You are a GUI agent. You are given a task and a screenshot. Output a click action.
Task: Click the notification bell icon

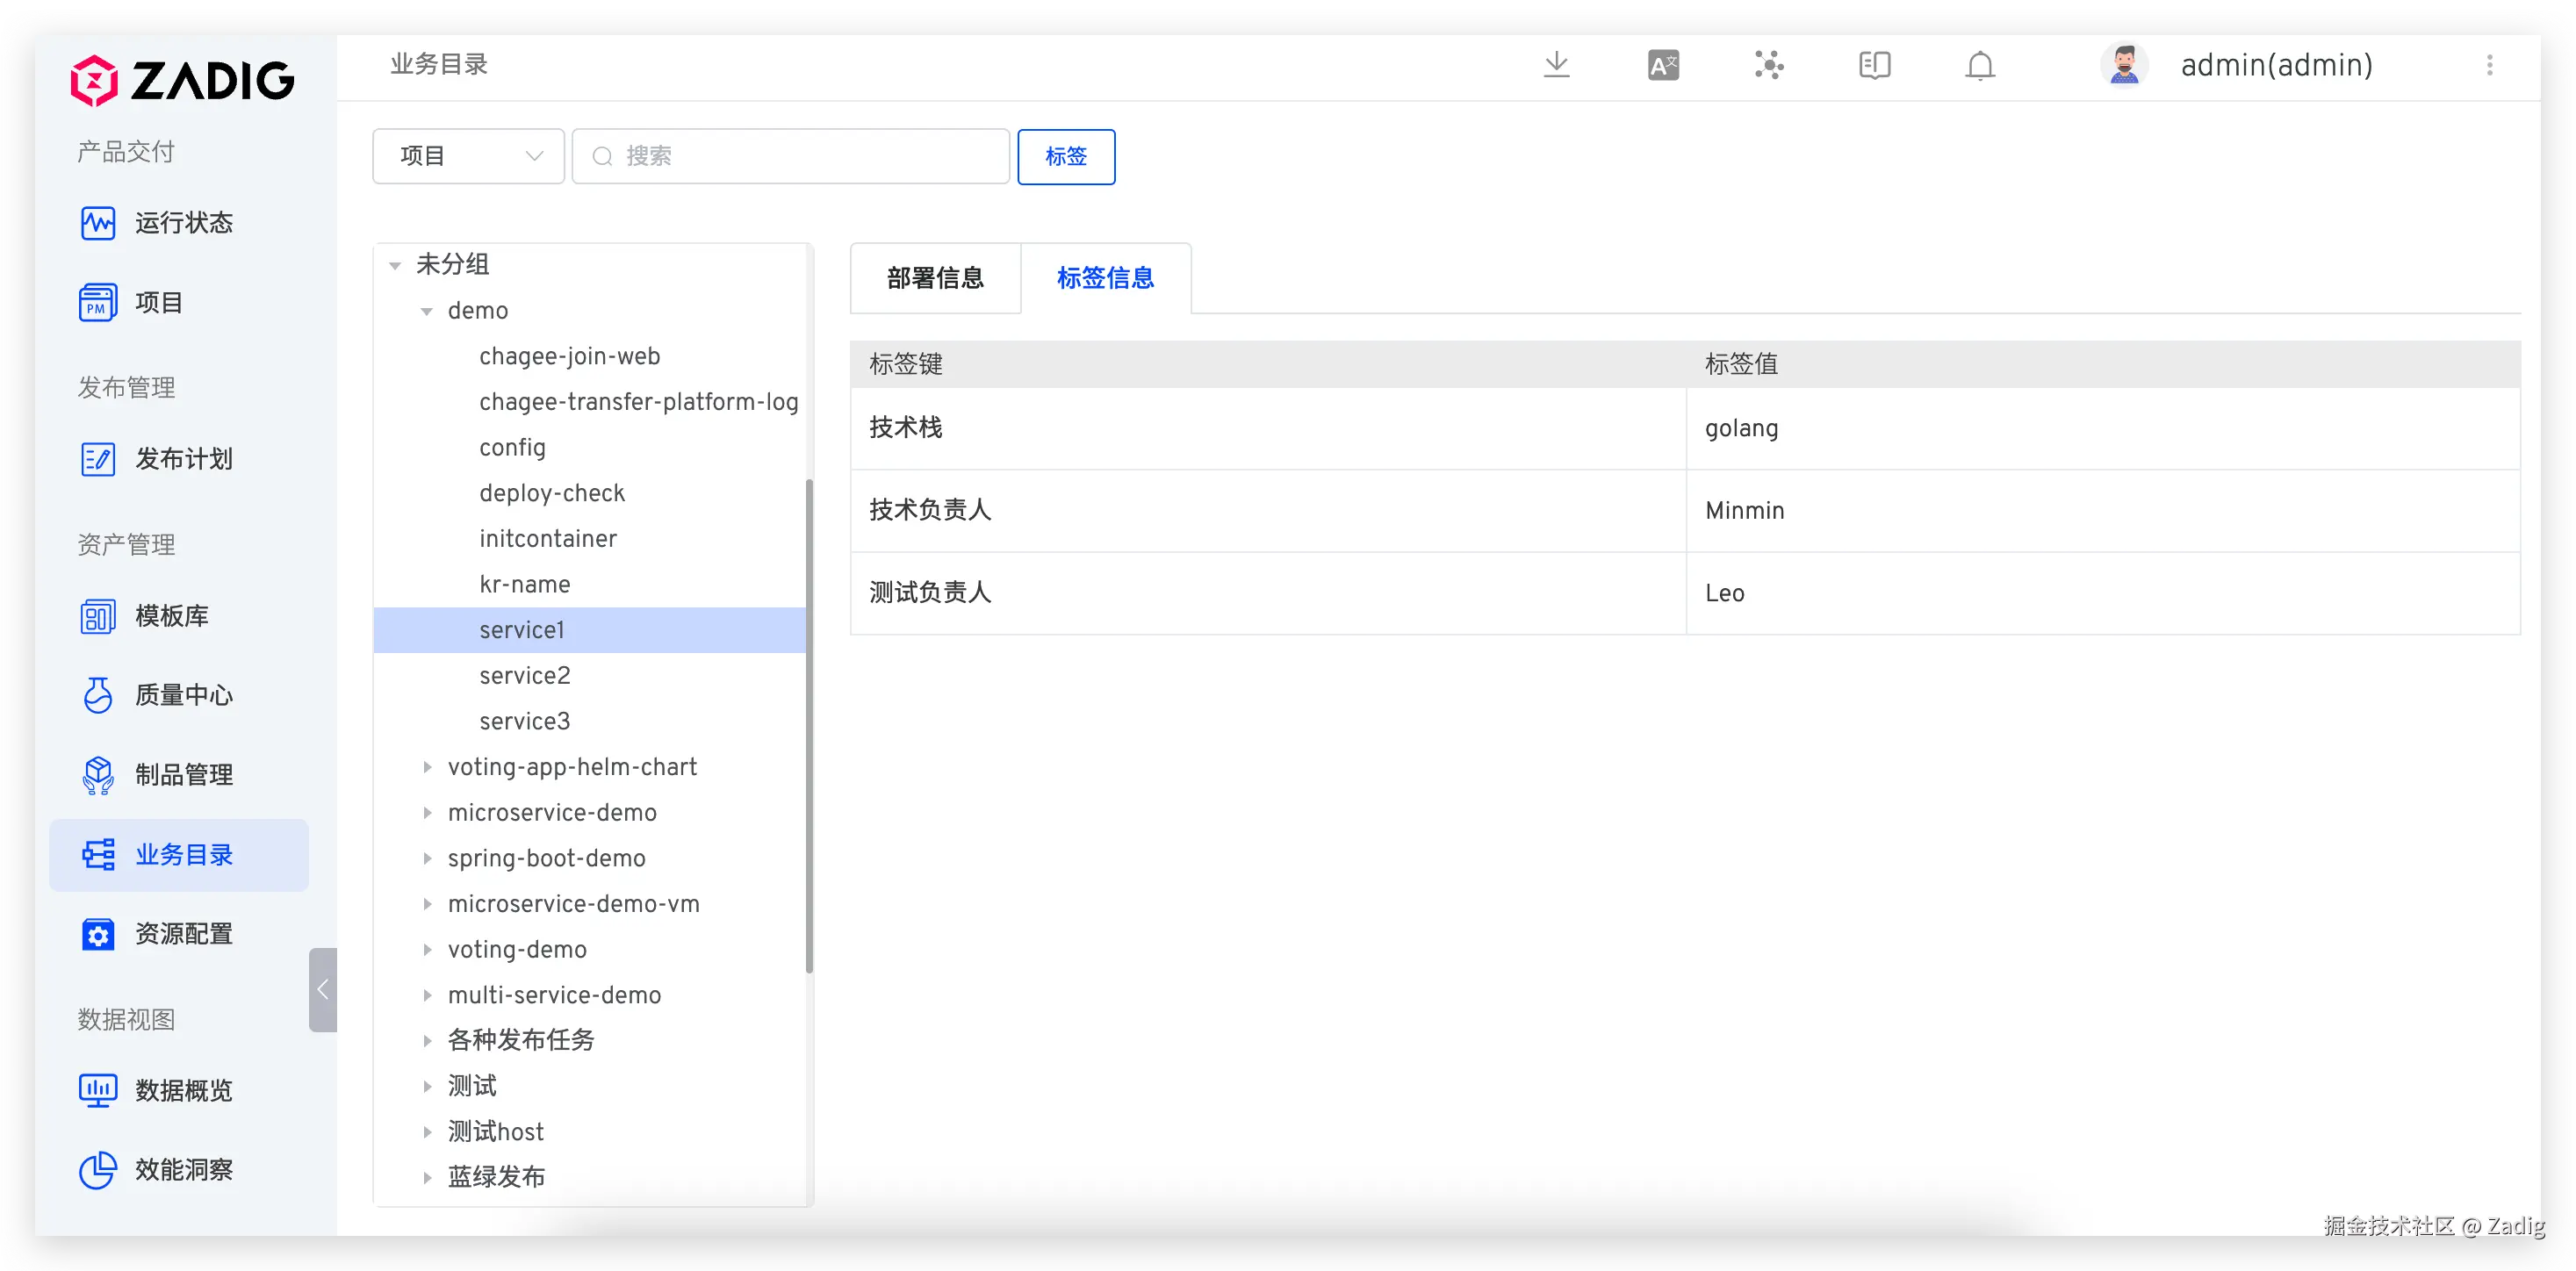pyautogui.click(x=1979, y=66)
